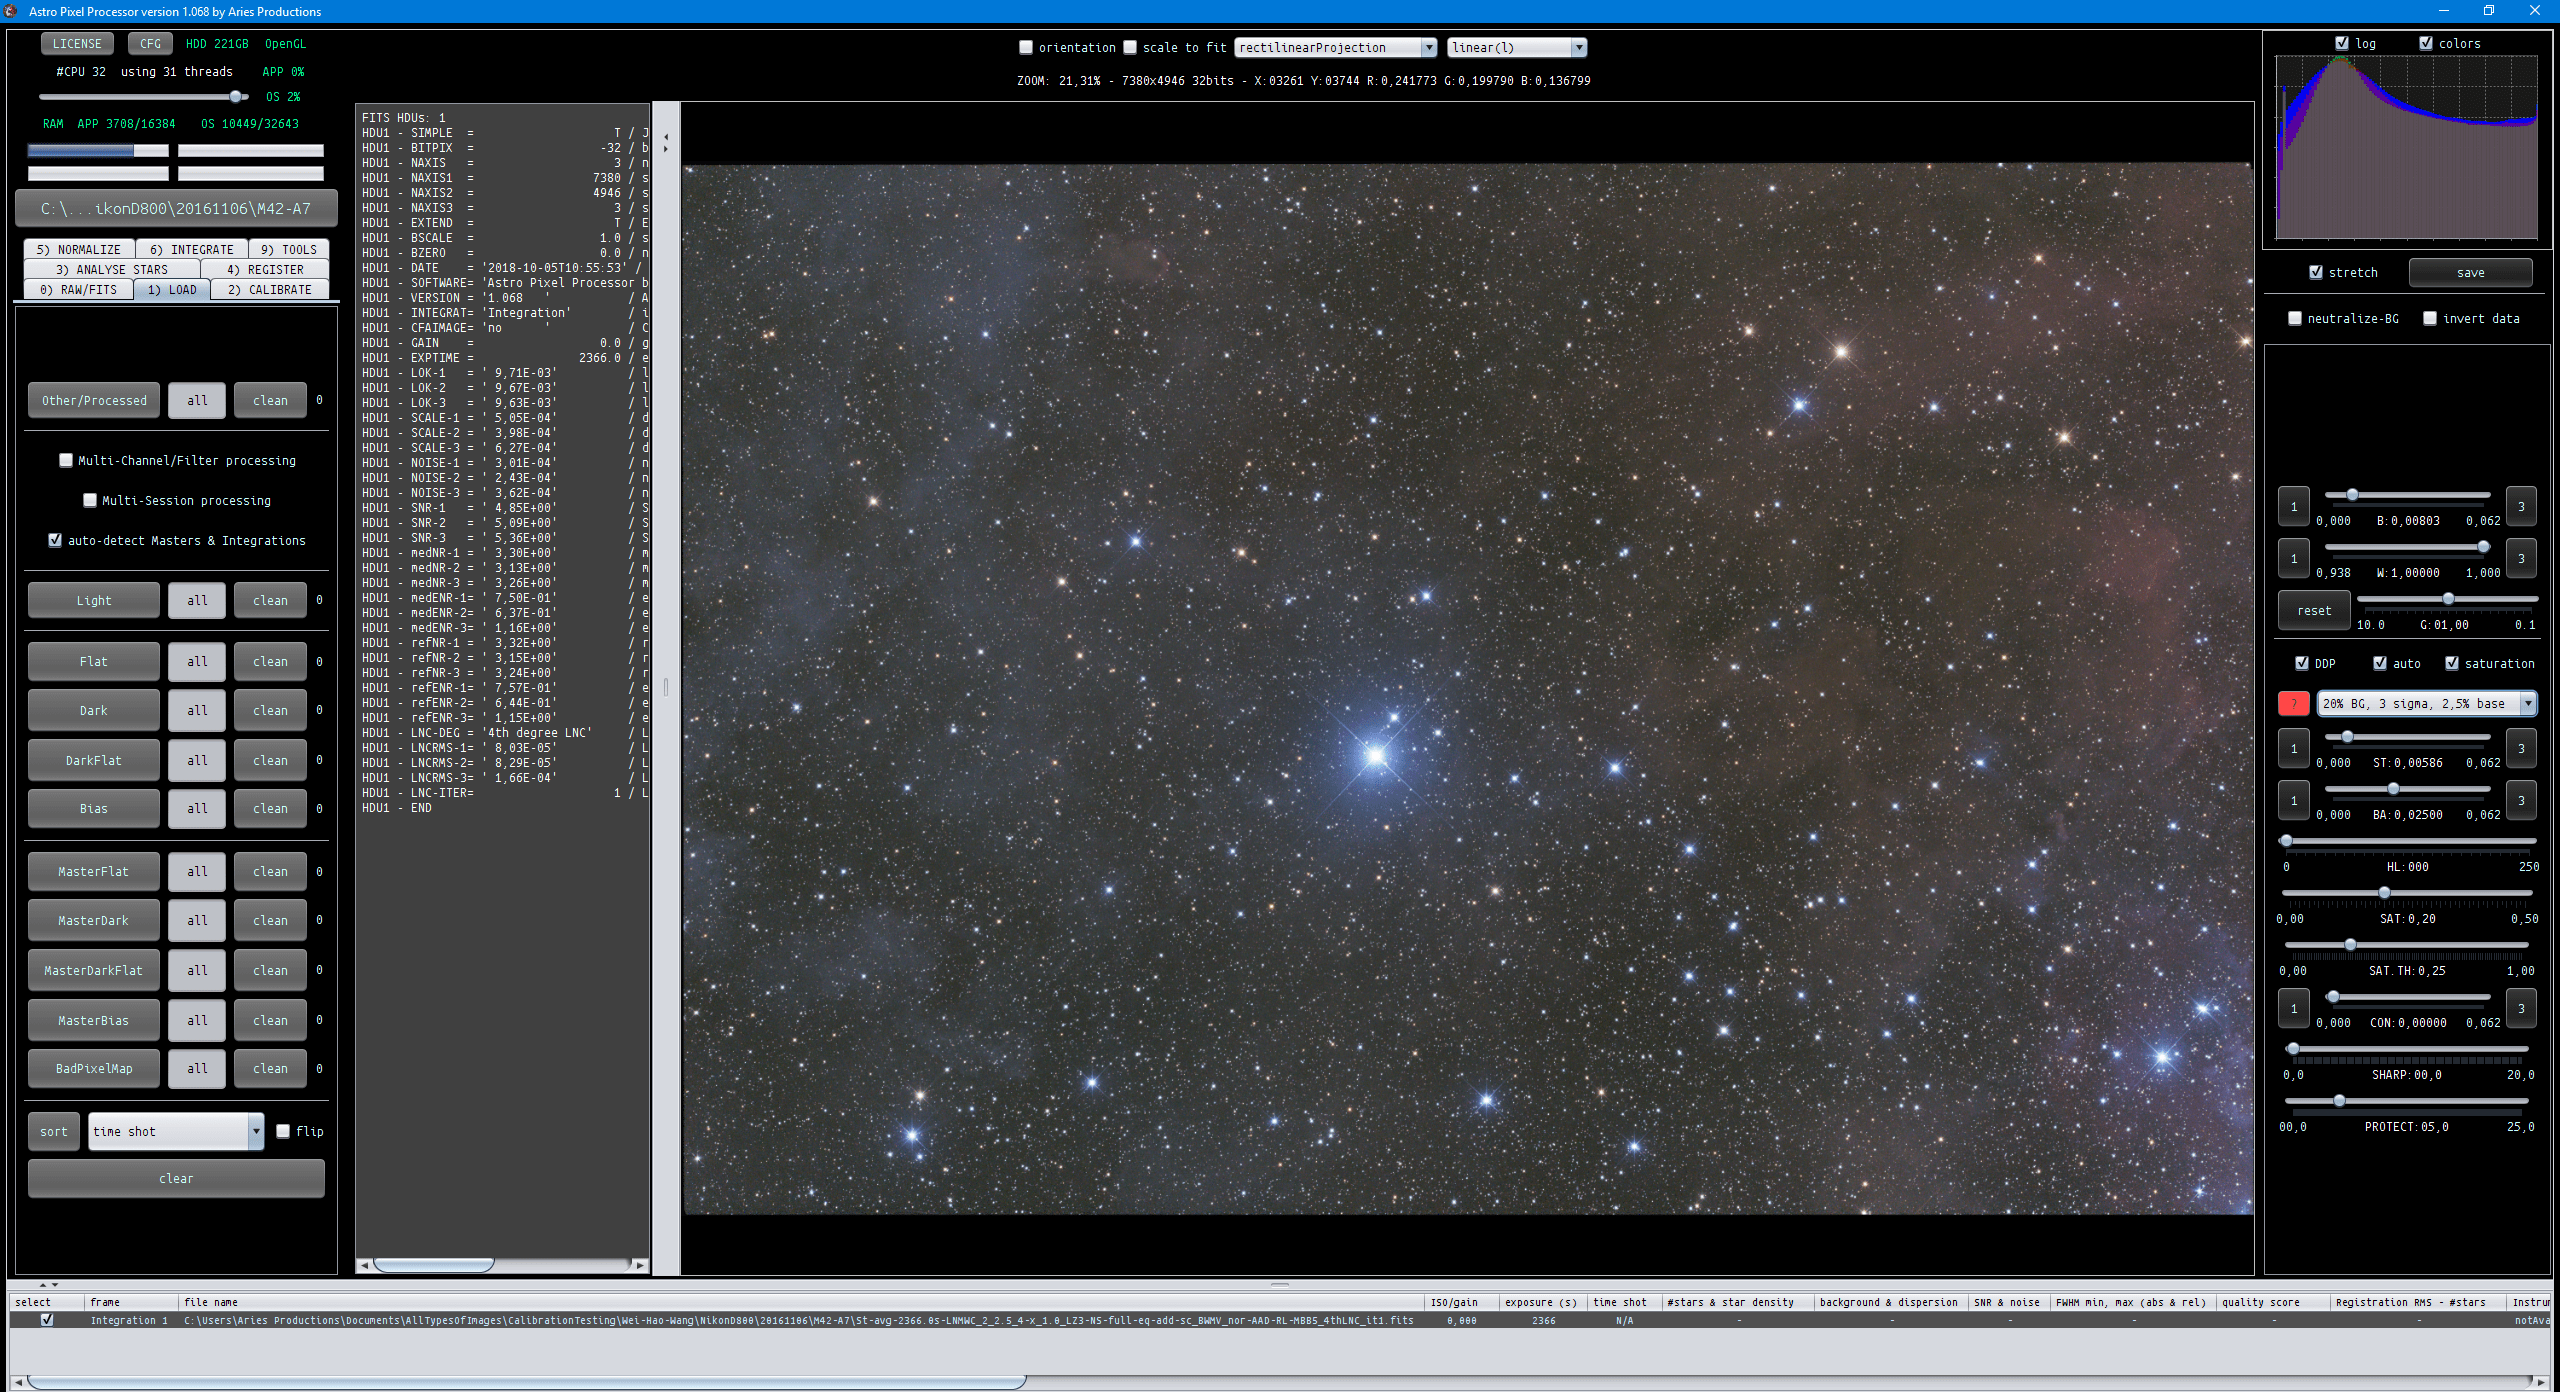Click the save button under the histogram
The image size is (2560, 1392).
tap(2470, 272)
